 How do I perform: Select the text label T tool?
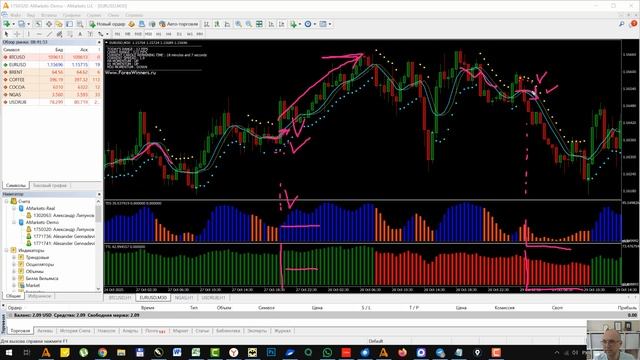(x=90, y=34)
